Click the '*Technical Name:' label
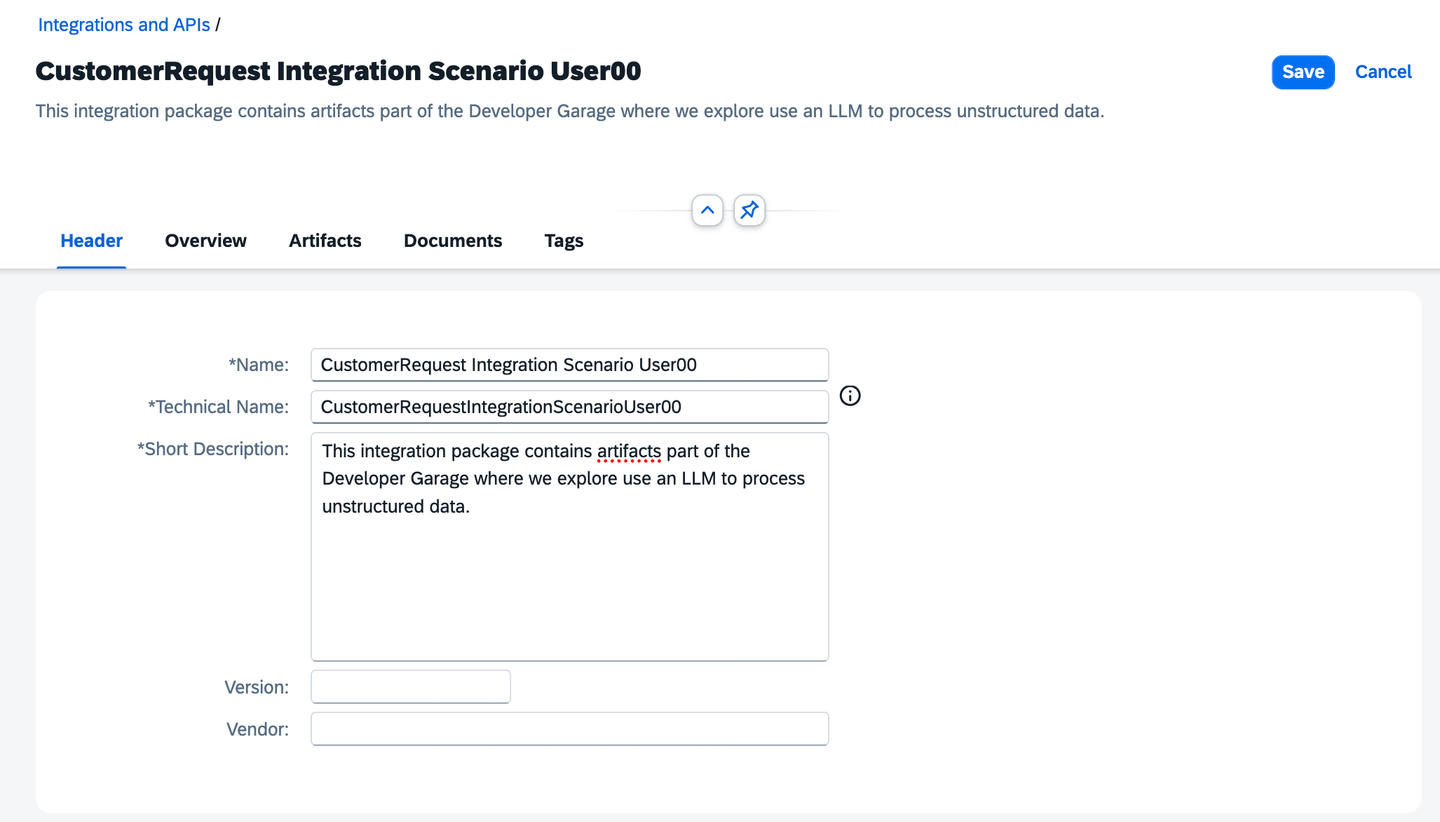 pos(218,407)
